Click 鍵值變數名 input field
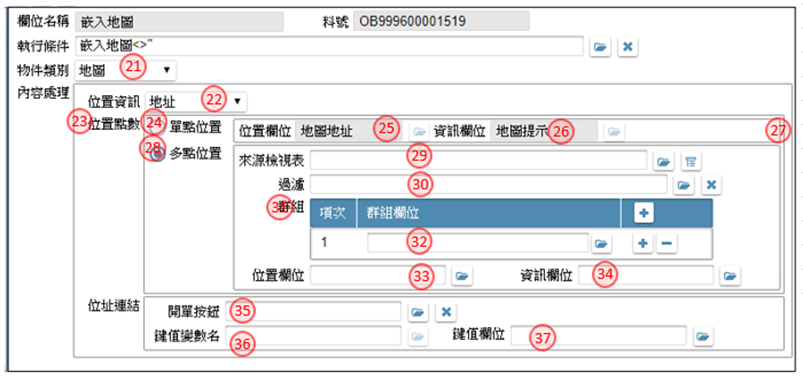 [x=314, y=335]
